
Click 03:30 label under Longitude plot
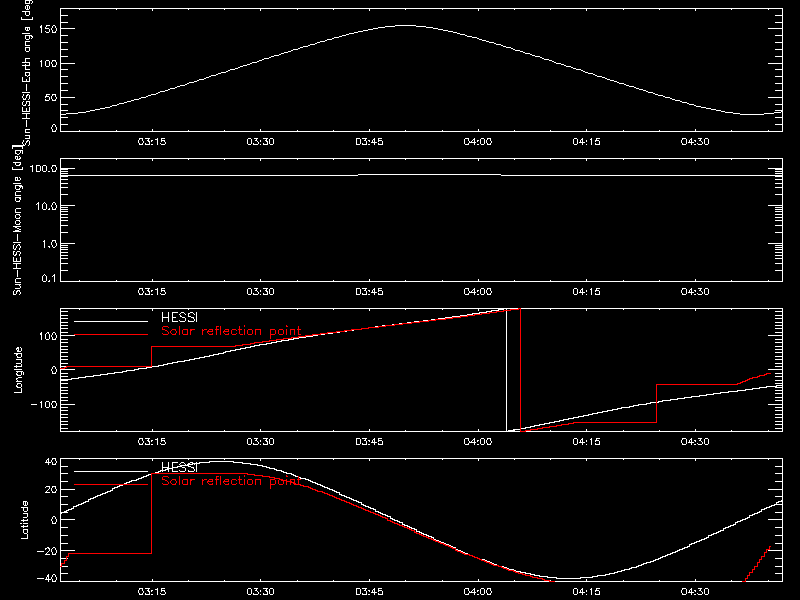point(260,441)
